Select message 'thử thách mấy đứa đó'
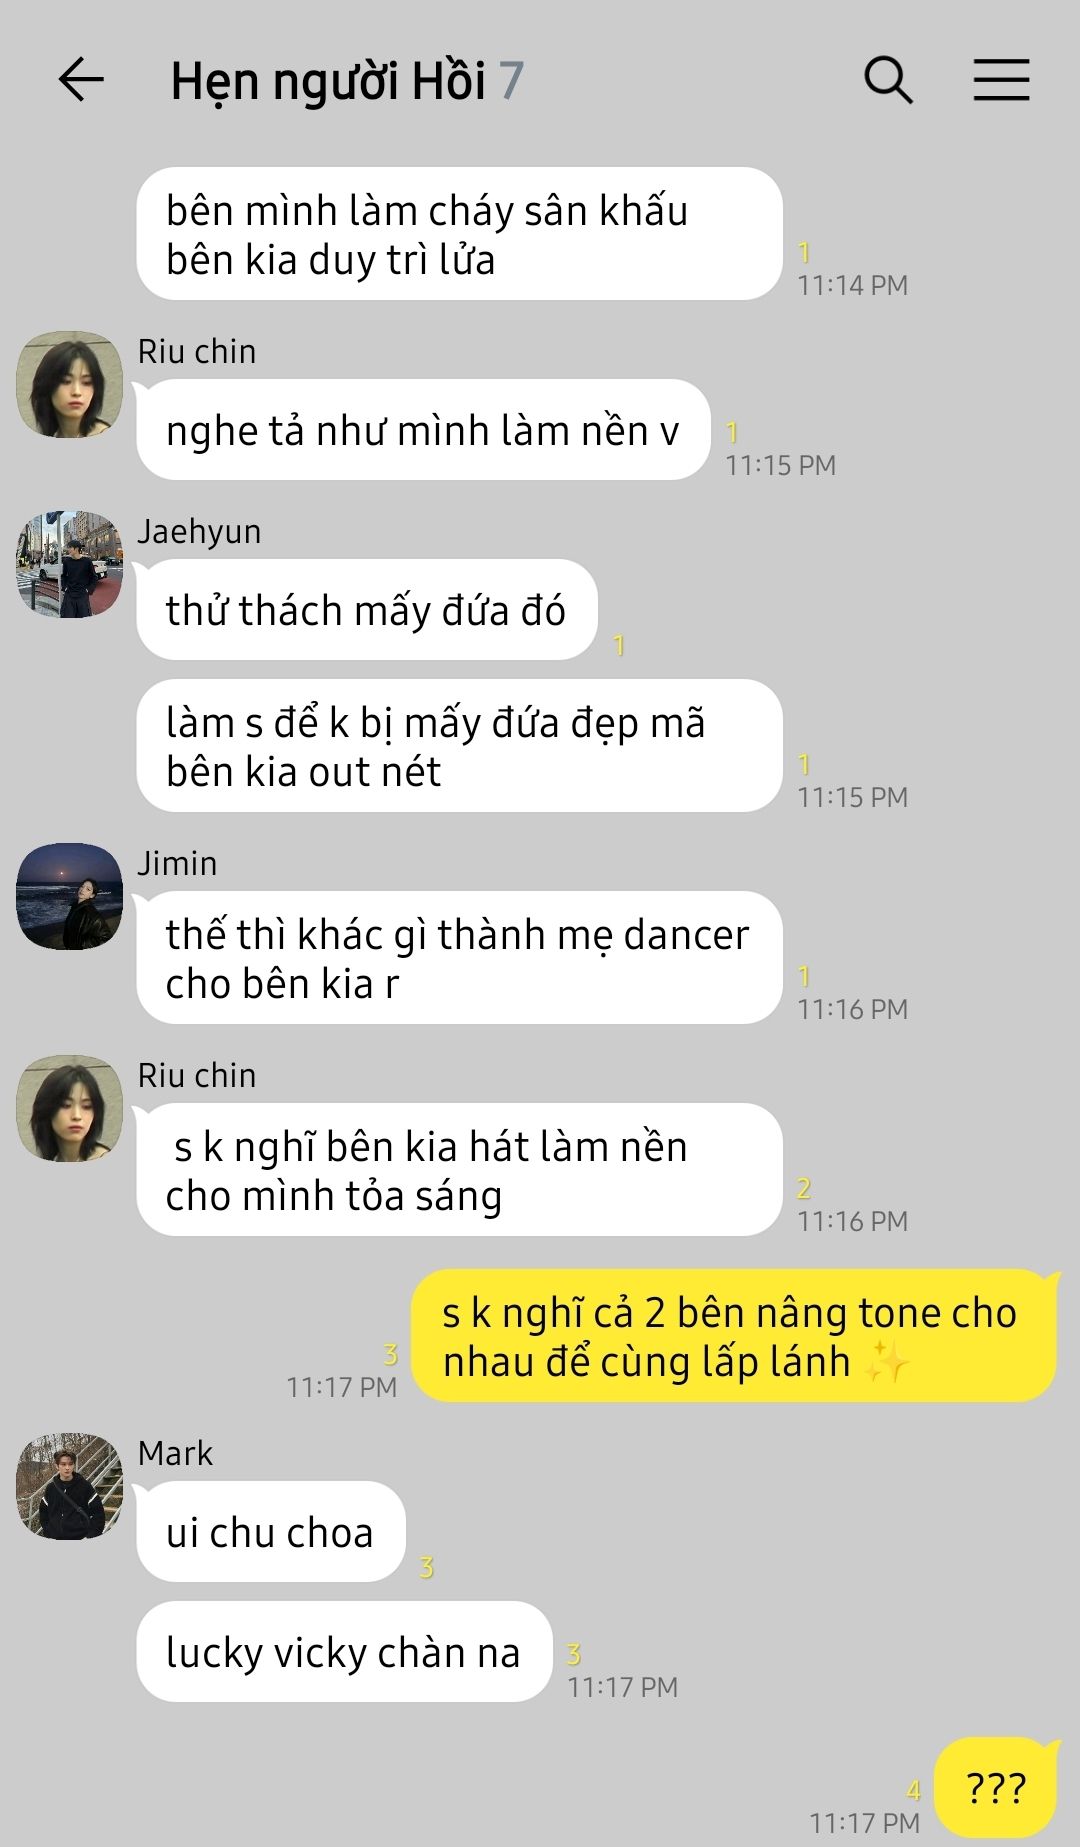1080x1847 pixels. tap(366, 610)
